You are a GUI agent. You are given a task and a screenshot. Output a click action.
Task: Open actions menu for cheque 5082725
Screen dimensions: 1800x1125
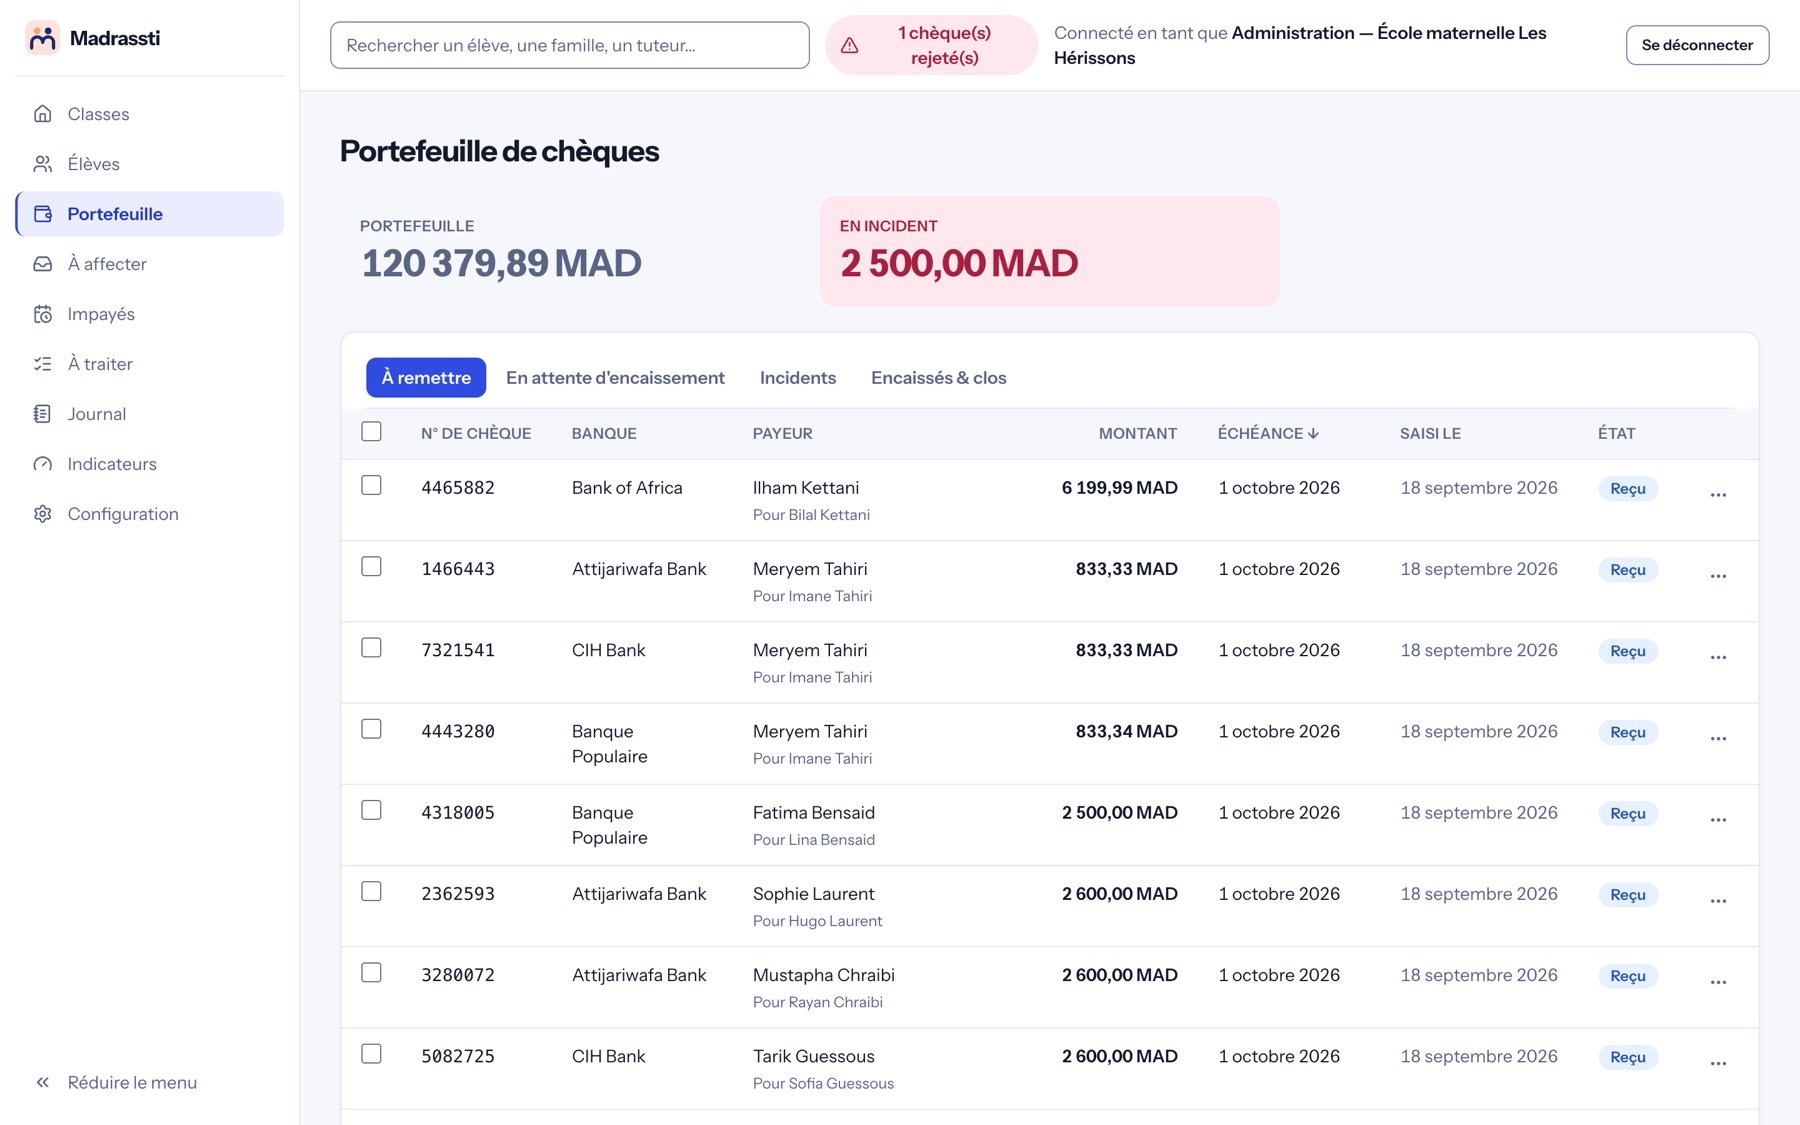pos(1718,1063)
